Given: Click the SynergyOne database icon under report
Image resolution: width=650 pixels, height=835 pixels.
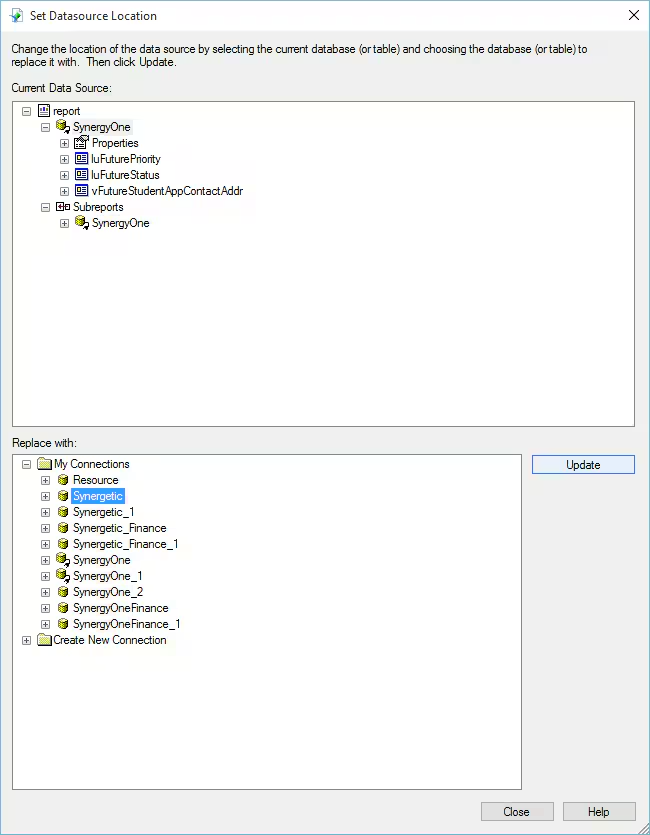Looking at the screenshot, I should pyautogui.click(x=63, y=127).
